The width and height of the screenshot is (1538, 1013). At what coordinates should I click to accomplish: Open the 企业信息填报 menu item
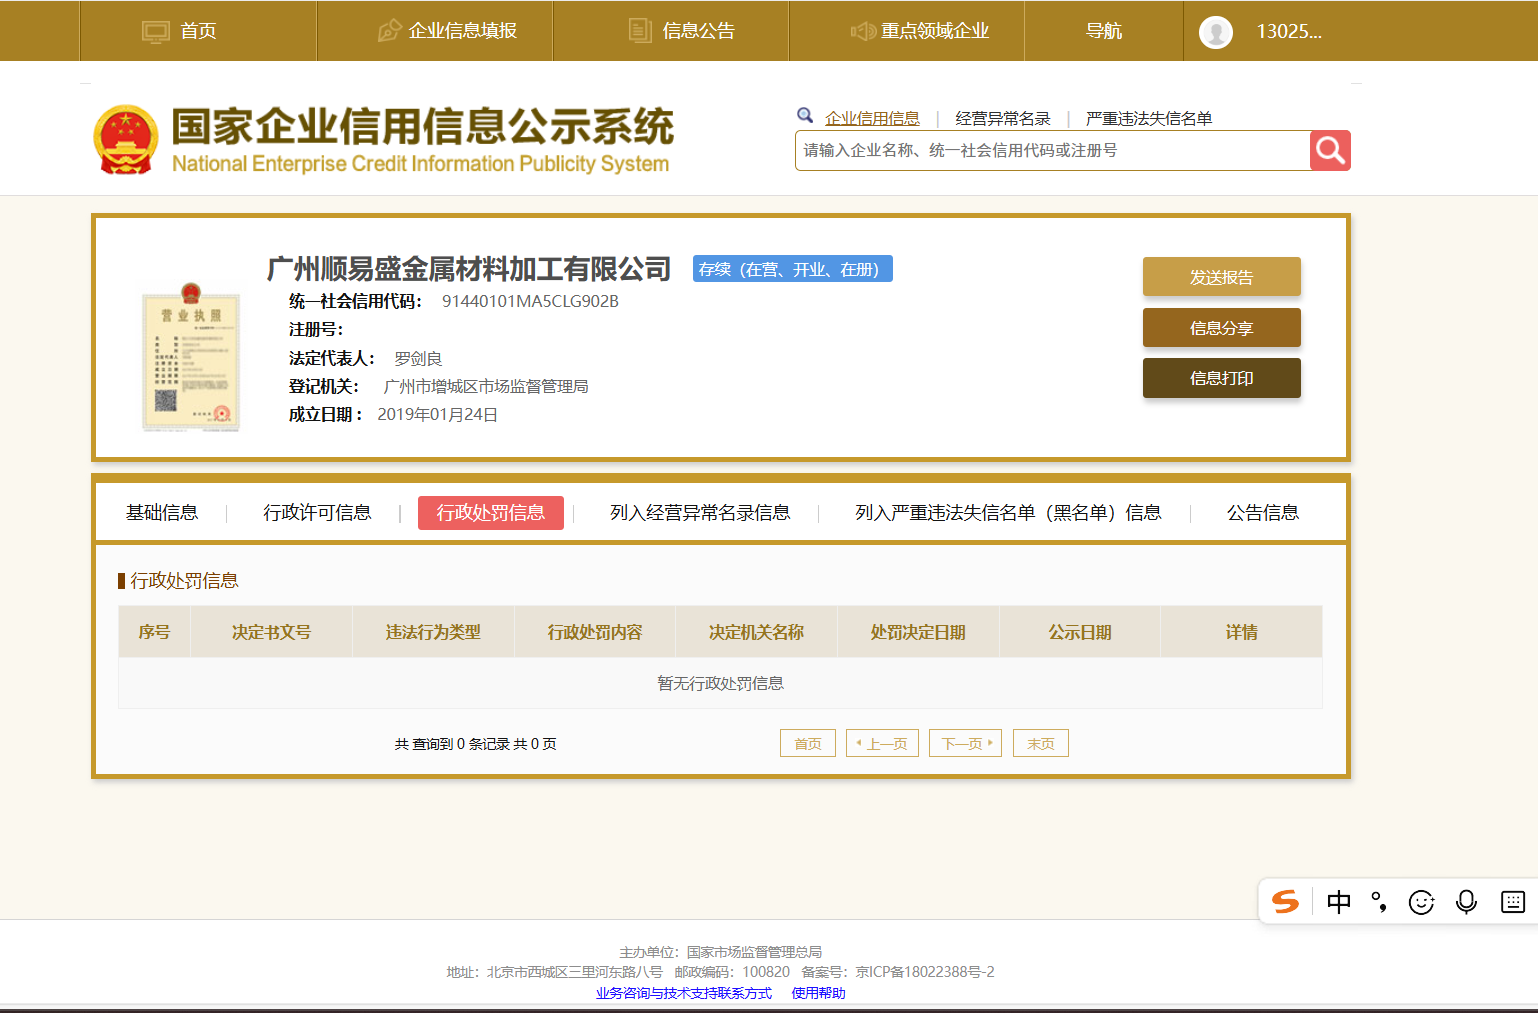tap(448, 31)
